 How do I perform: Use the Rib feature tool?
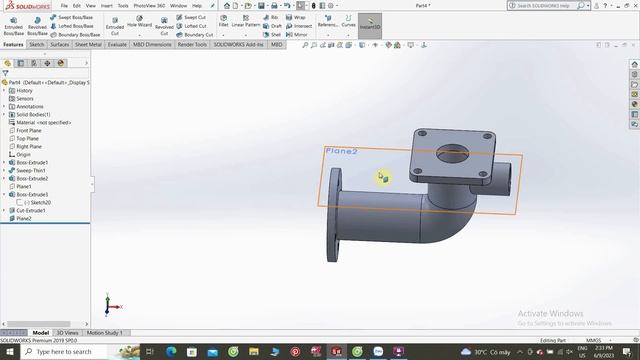click(271, 18)
